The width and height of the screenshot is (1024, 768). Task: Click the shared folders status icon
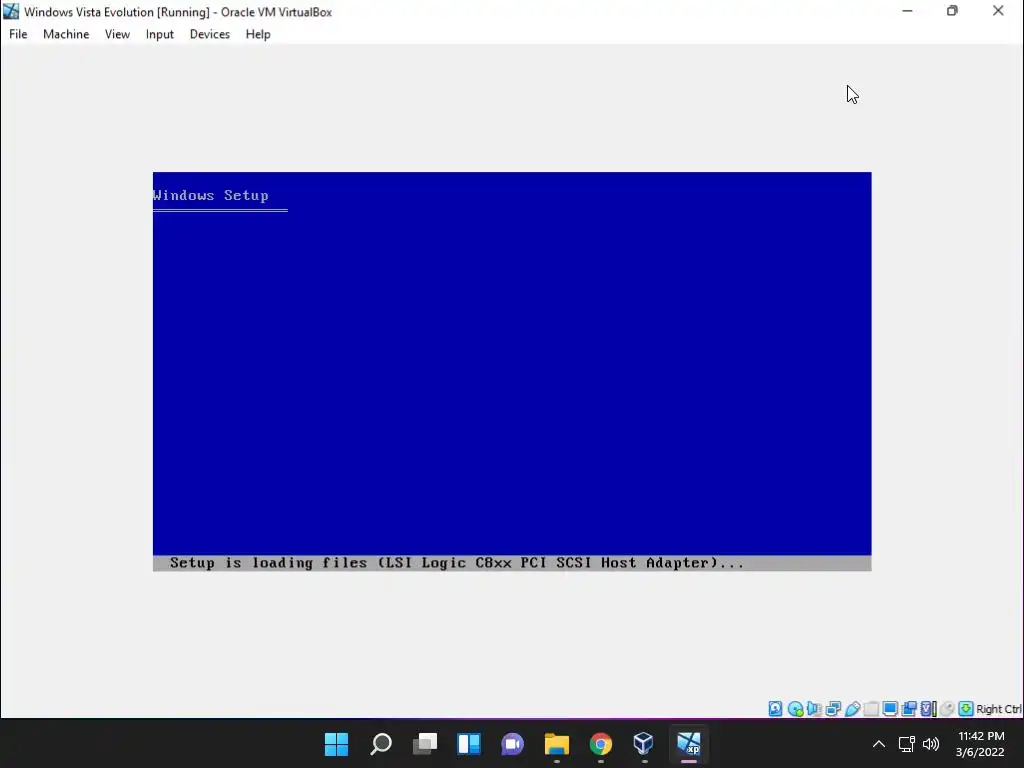click(871, 709)
